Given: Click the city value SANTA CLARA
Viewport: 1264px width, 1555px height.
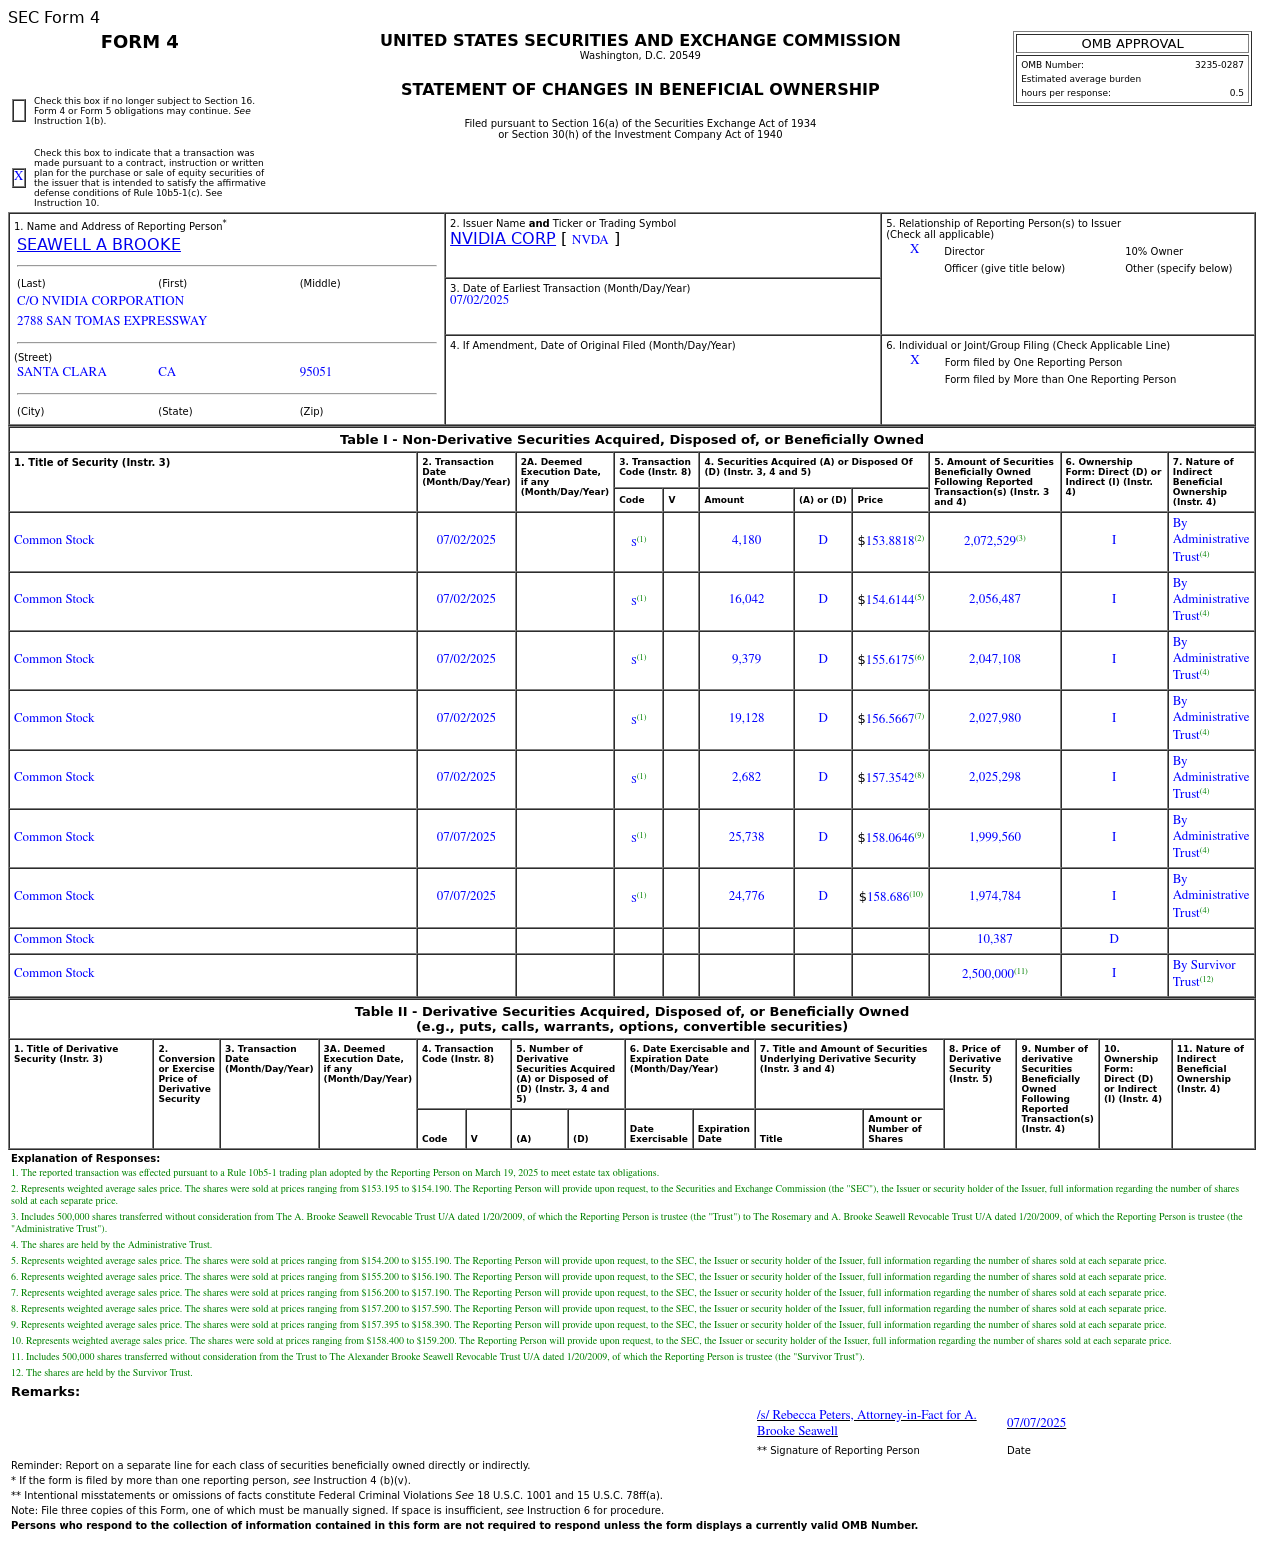Looking at the screenshot, I should [62, 372].
